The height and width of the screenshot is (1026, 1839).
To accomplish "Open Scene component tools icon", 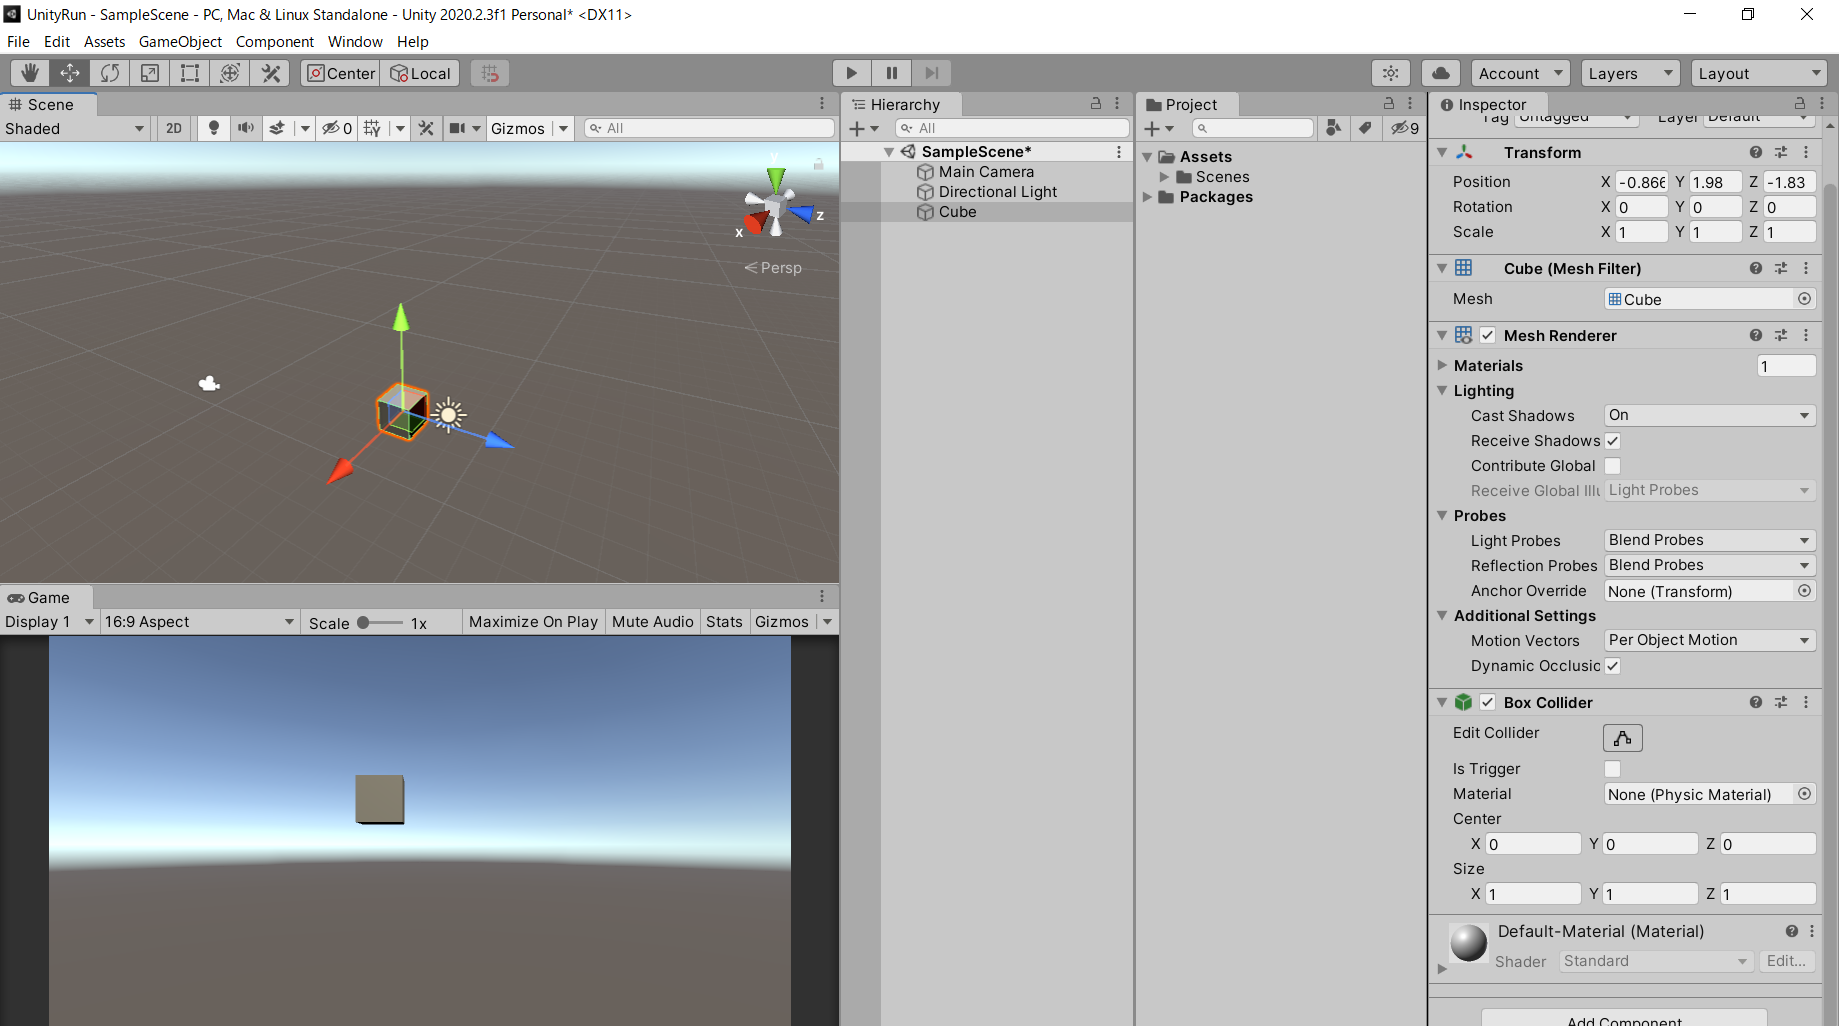I will click(x=426, y=128).
